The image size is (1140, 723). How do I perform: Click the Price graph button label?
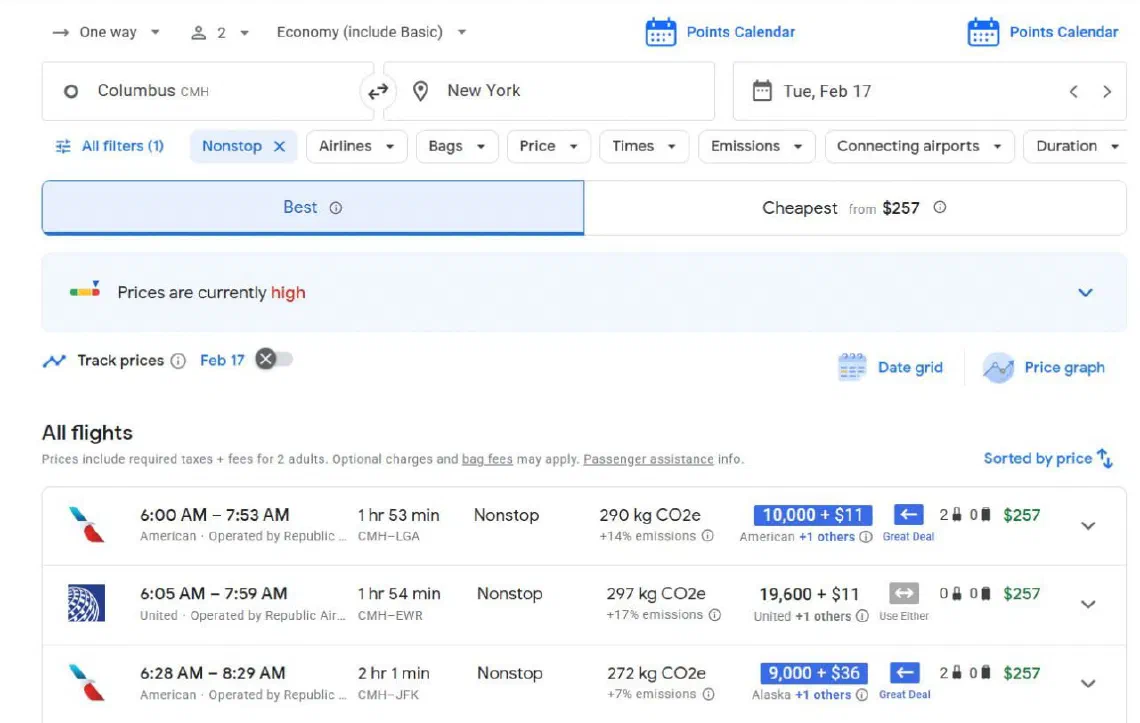click(1064, 367)
